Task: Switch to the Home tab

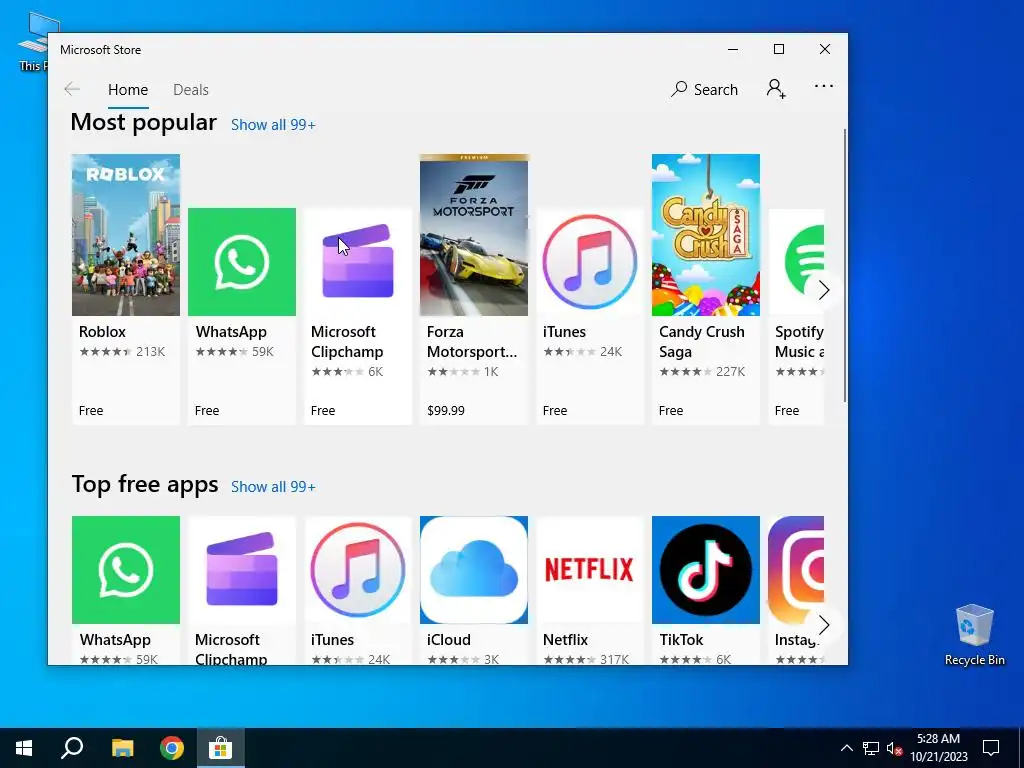Action: (128, 89)
